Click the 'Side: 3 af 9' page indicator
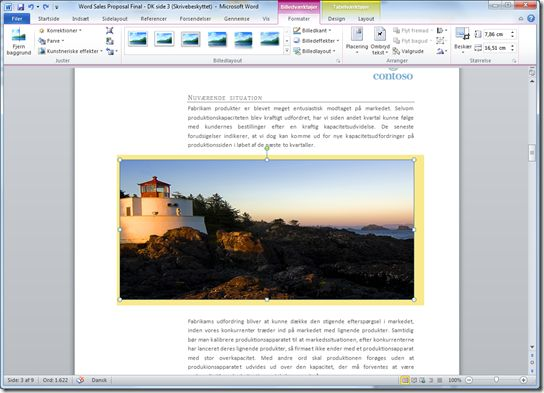The image size is (544, 393). tap(21, 380)
